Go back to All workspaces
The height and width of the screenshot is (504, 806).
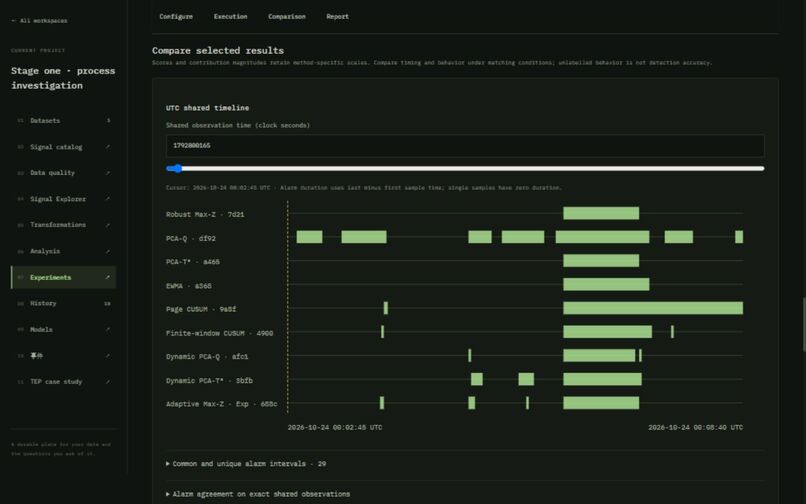[x=40, y=21]
